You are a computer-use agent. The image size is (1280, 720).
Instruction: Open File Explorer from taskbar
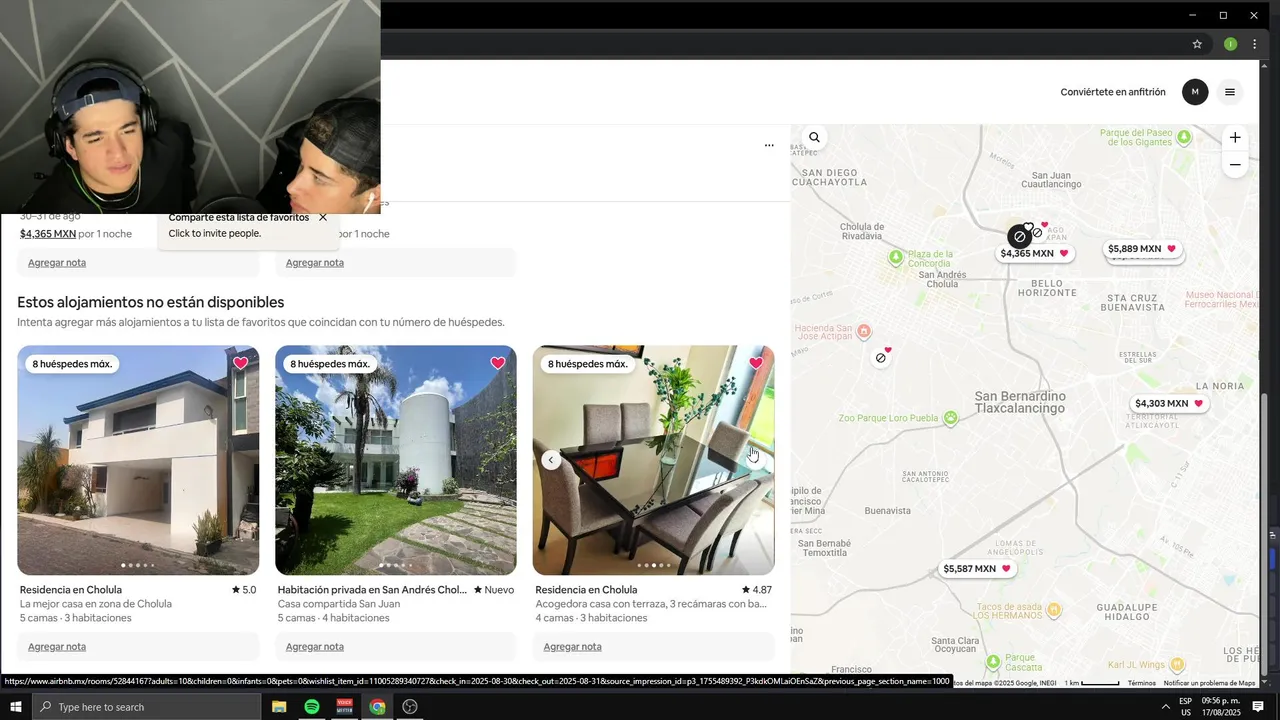[279, 707]
